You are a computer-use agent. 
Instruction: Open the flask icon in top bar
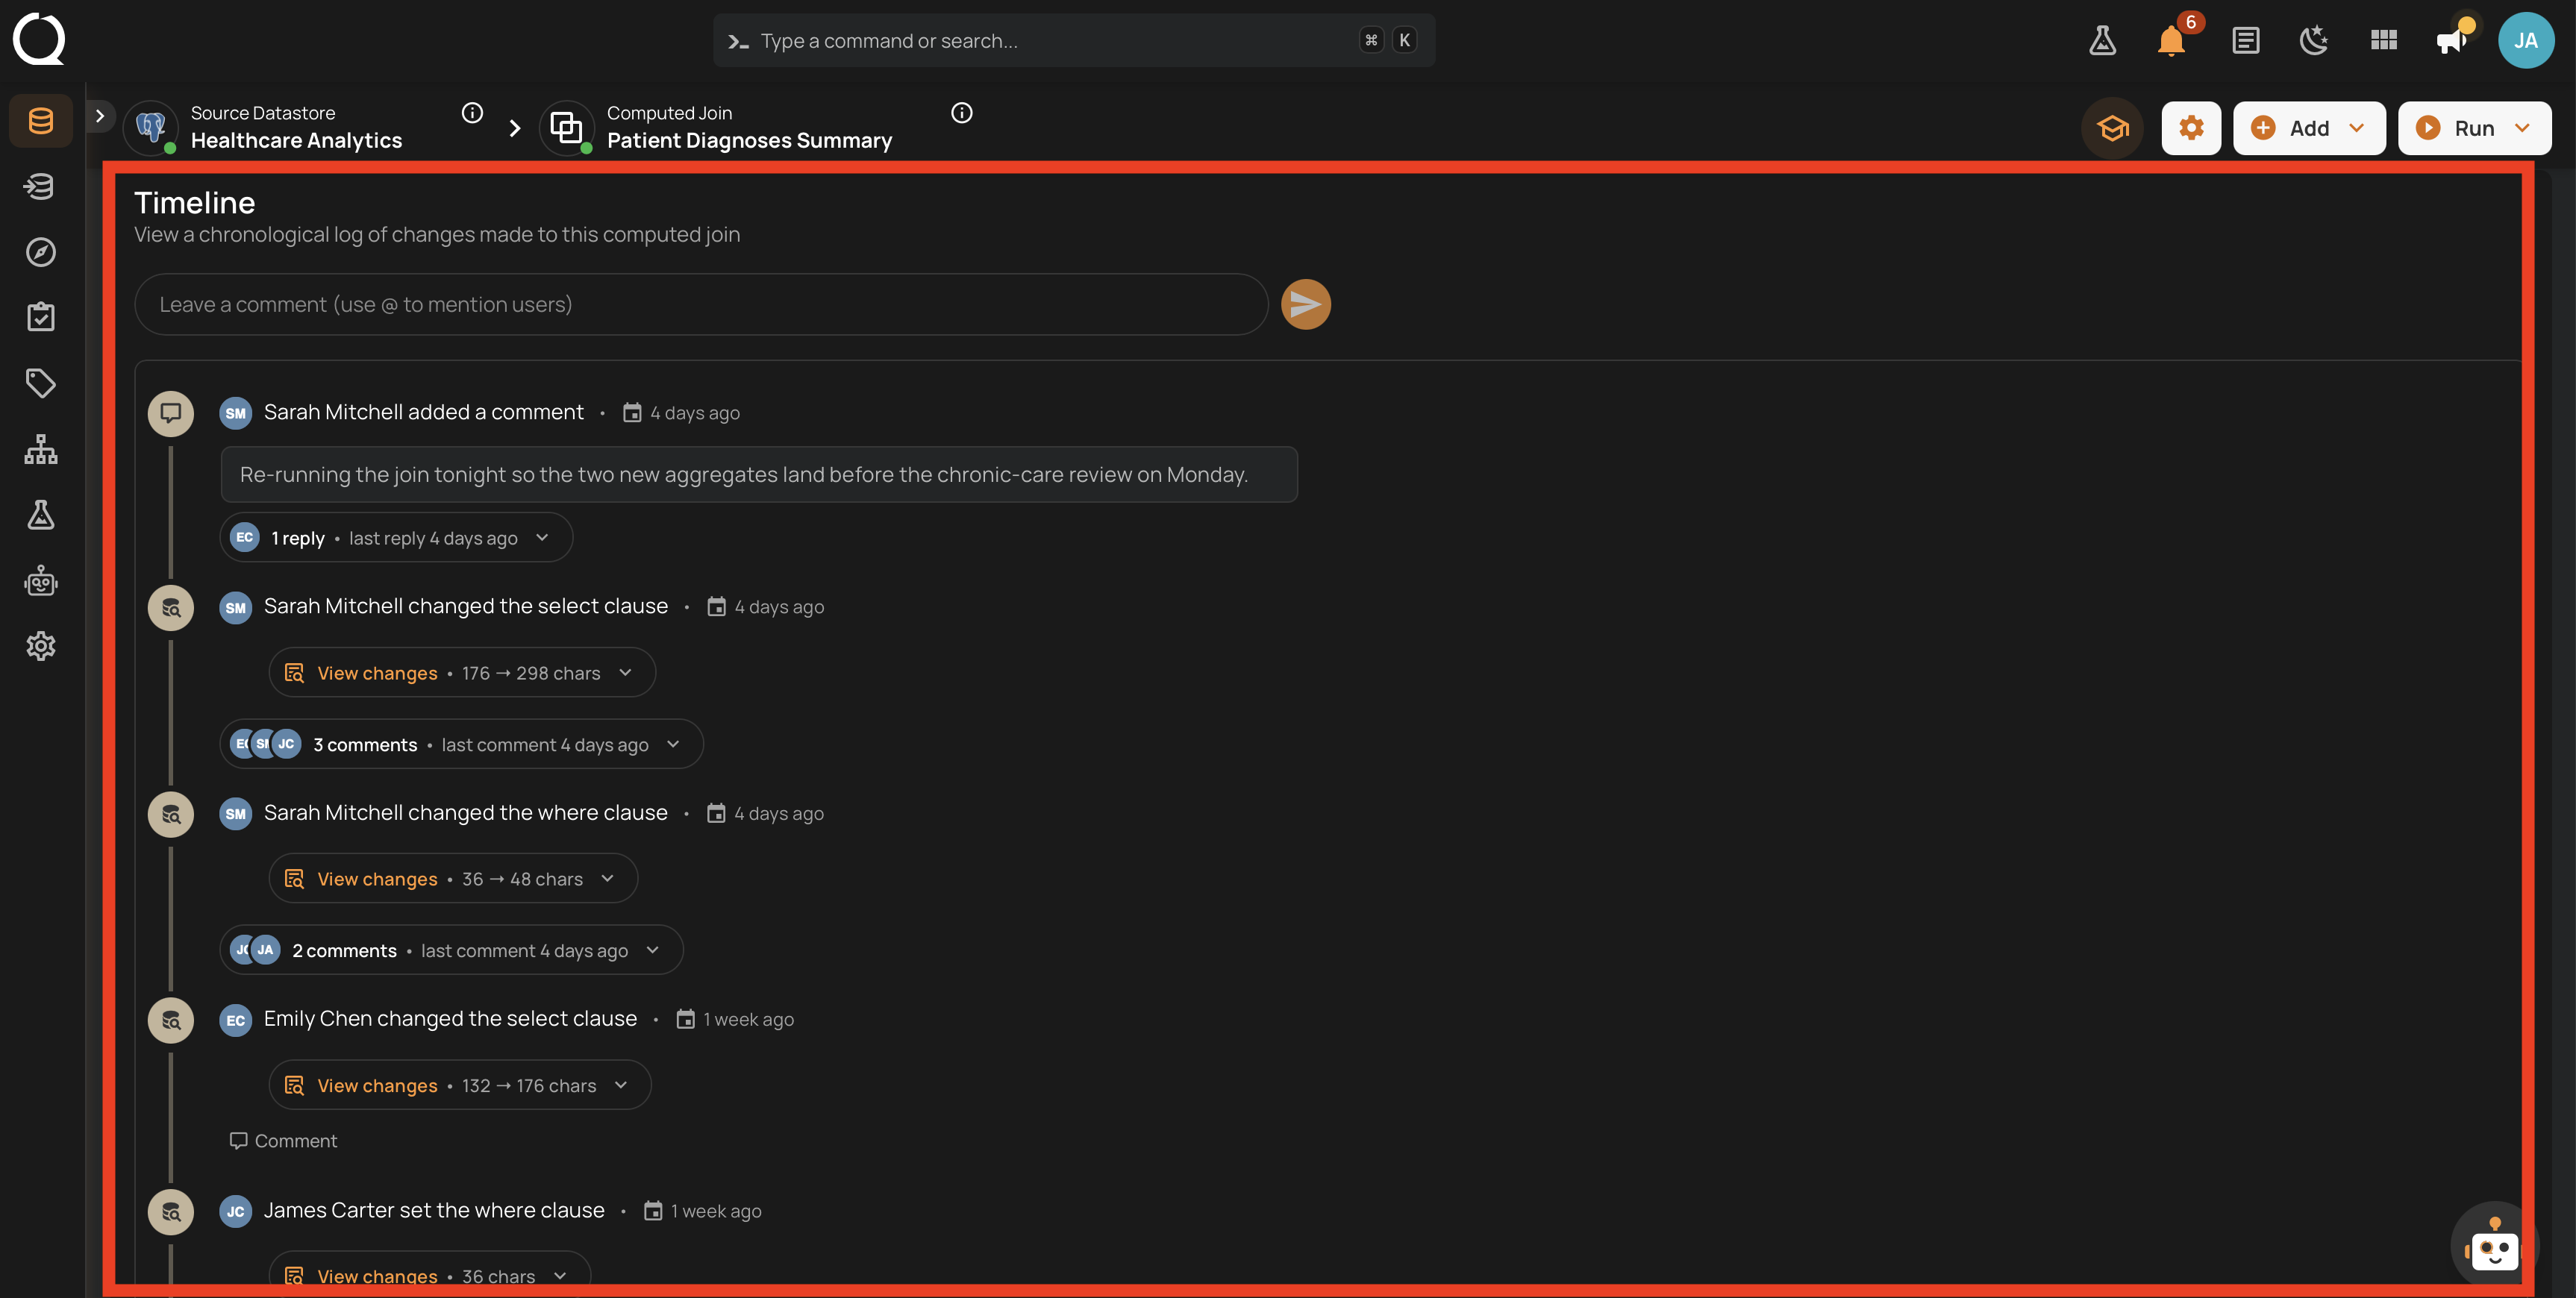(x=2102, y=40)
